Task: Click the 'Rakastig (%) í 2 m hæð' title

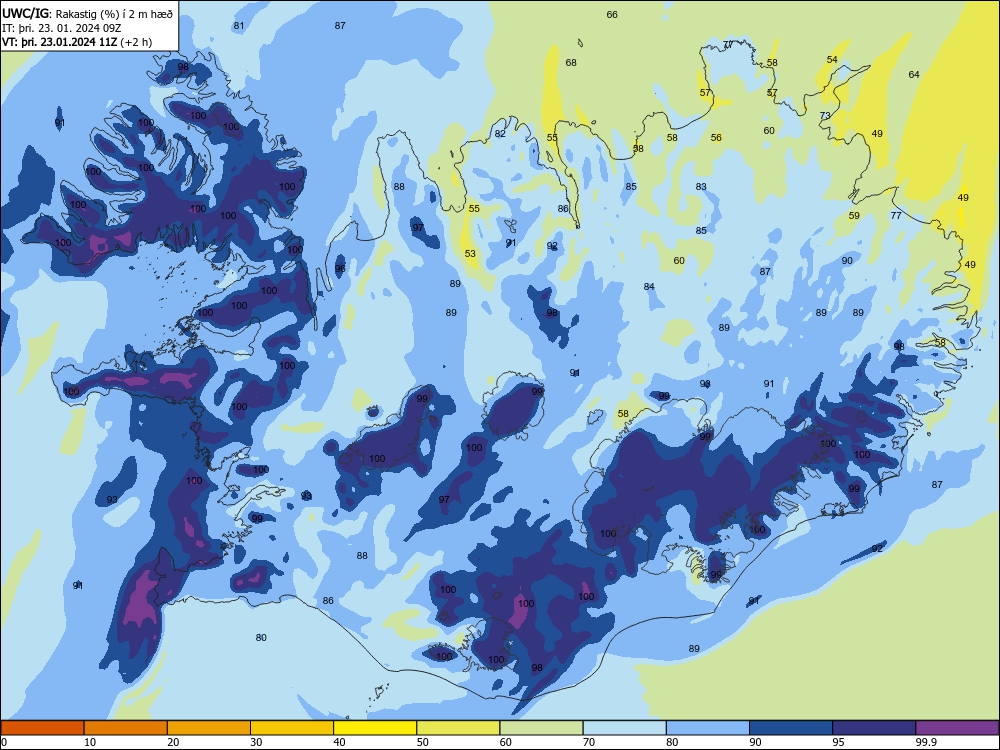Action: [x=114, y=13]
